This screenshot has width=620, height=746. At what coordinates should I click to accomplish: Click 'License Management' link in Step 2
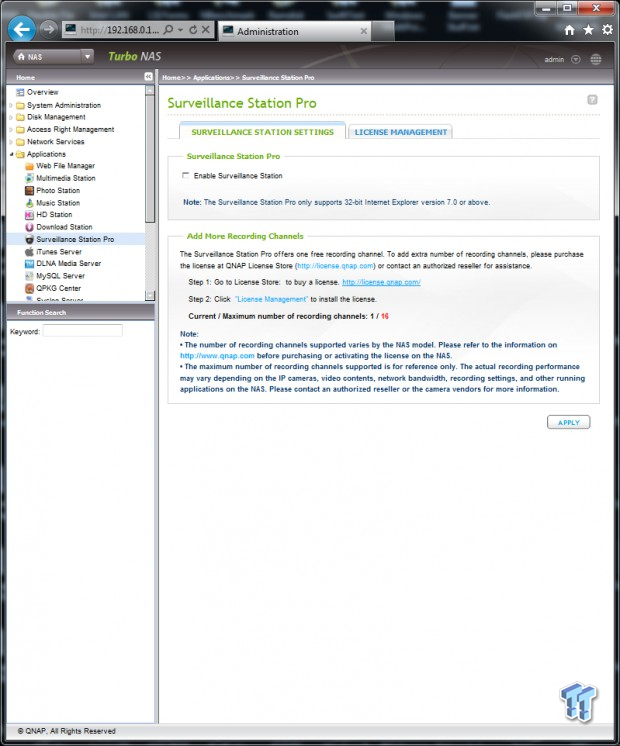tap(272, 299)
